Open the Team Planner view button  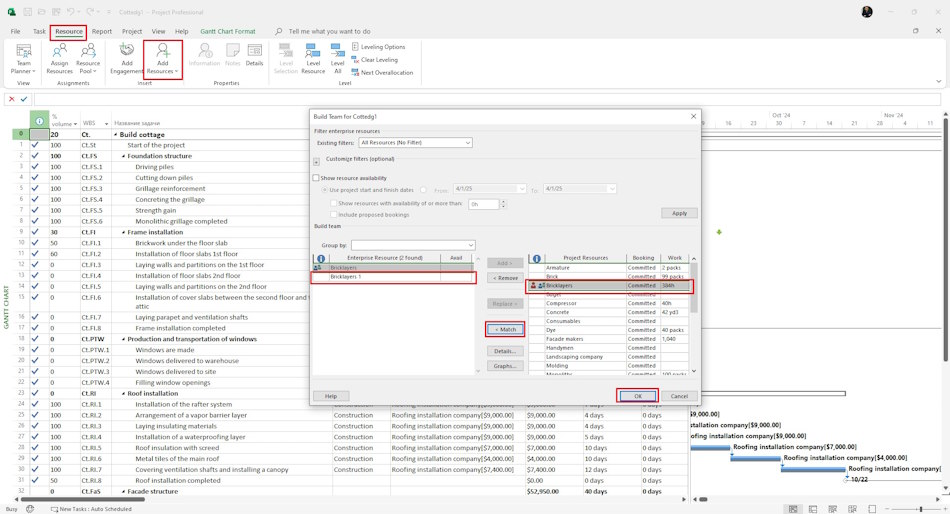[24, 59]
